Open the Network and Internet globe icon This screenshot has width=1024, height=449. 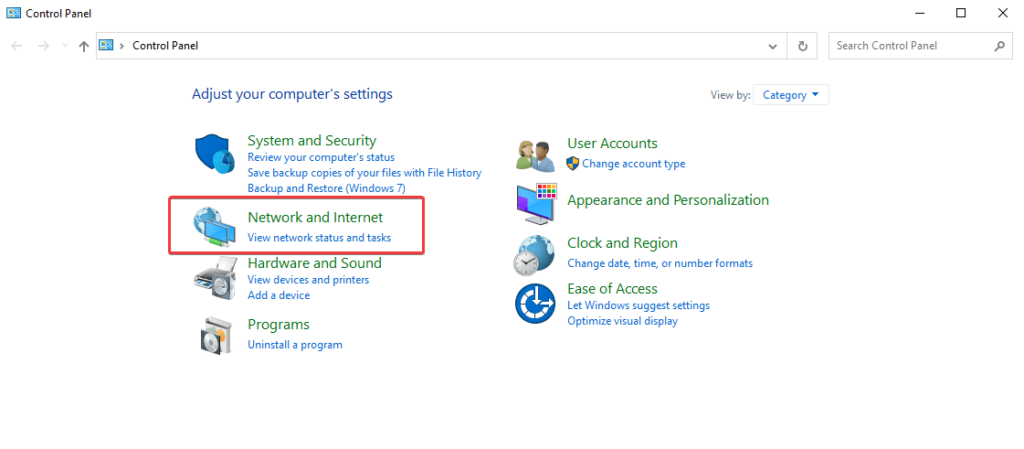click(215, 228)
